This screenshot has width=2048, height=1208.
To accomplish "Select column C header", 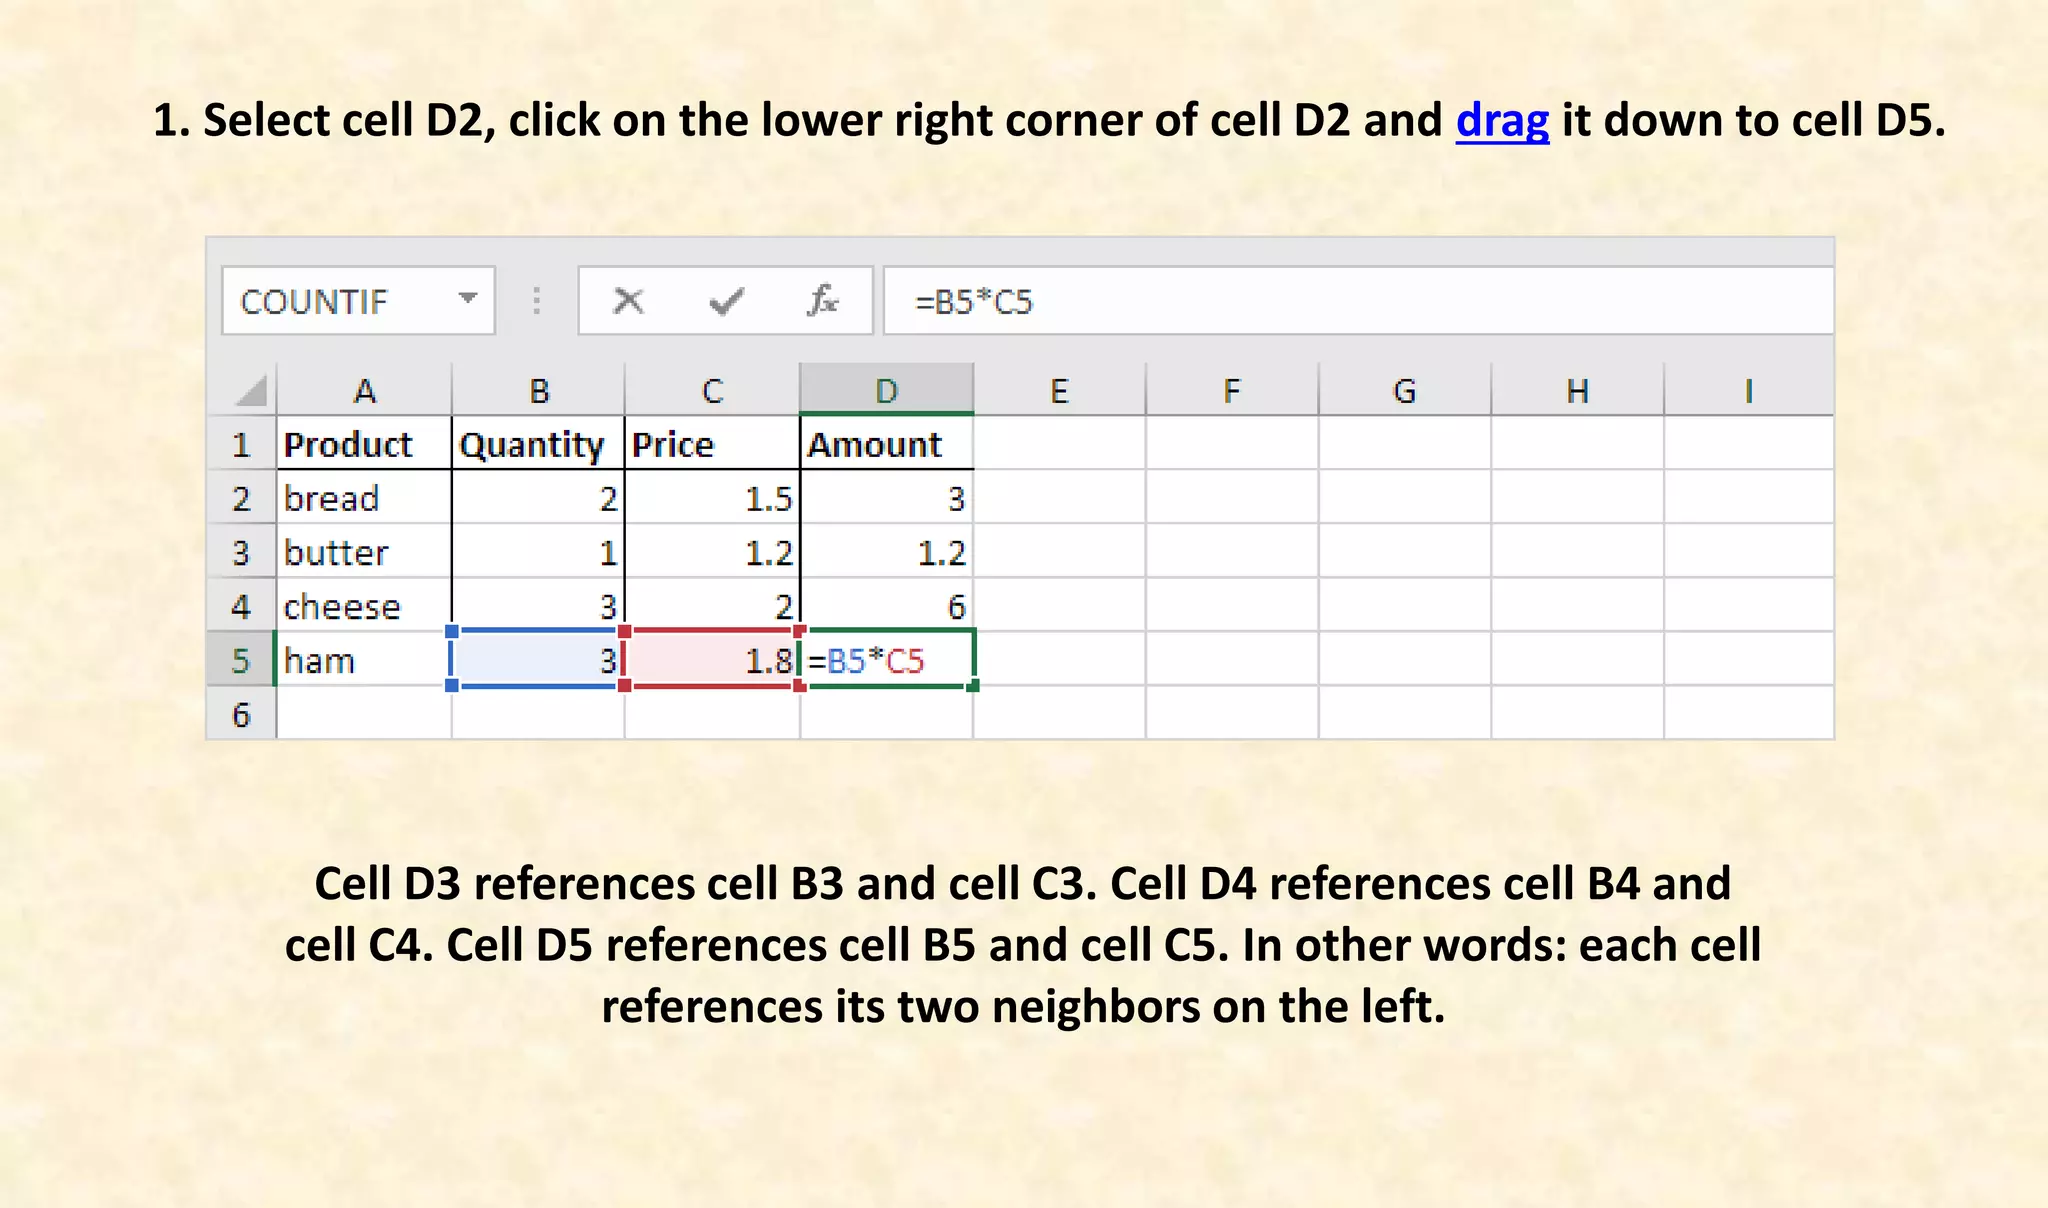I will click(712, 390).
